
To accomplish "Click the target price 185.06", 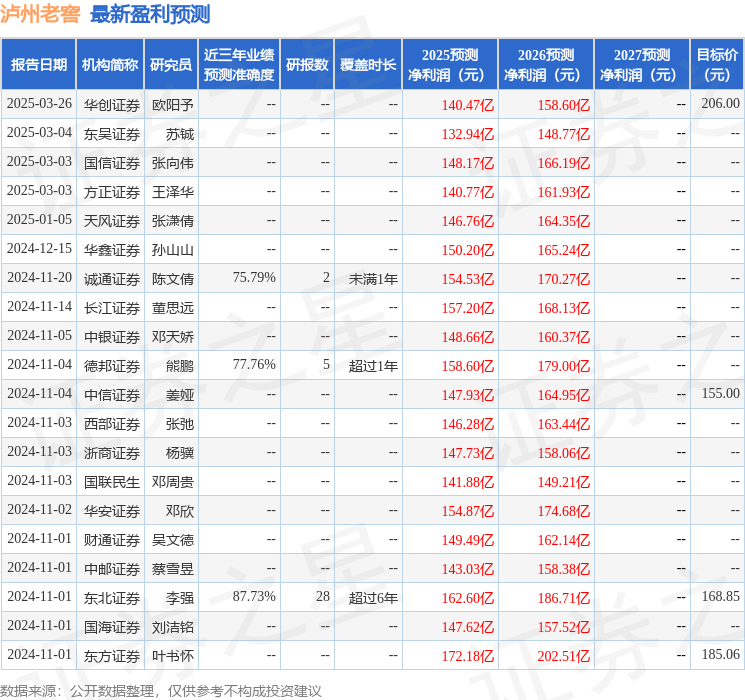I will (720, 654).
